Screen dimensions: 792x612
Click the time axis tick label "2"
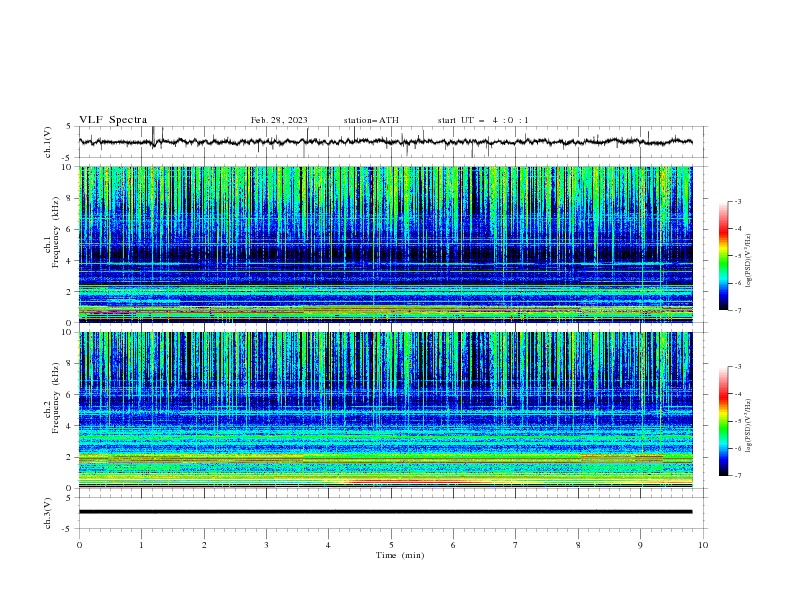pos(204,545)
